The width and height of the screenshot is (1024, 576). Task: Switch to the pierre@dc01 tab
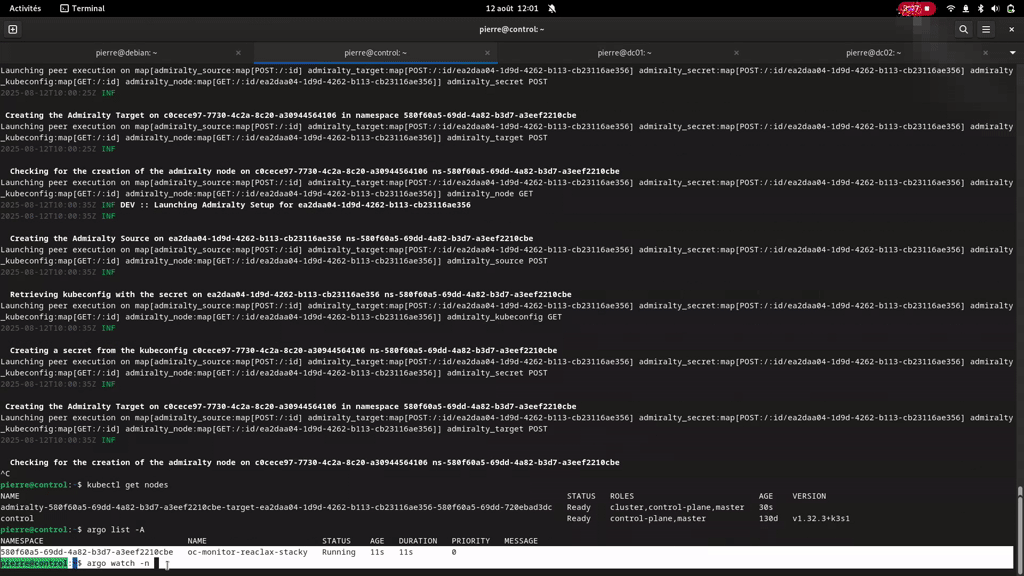pyautogui.click(x=624, y=52)
